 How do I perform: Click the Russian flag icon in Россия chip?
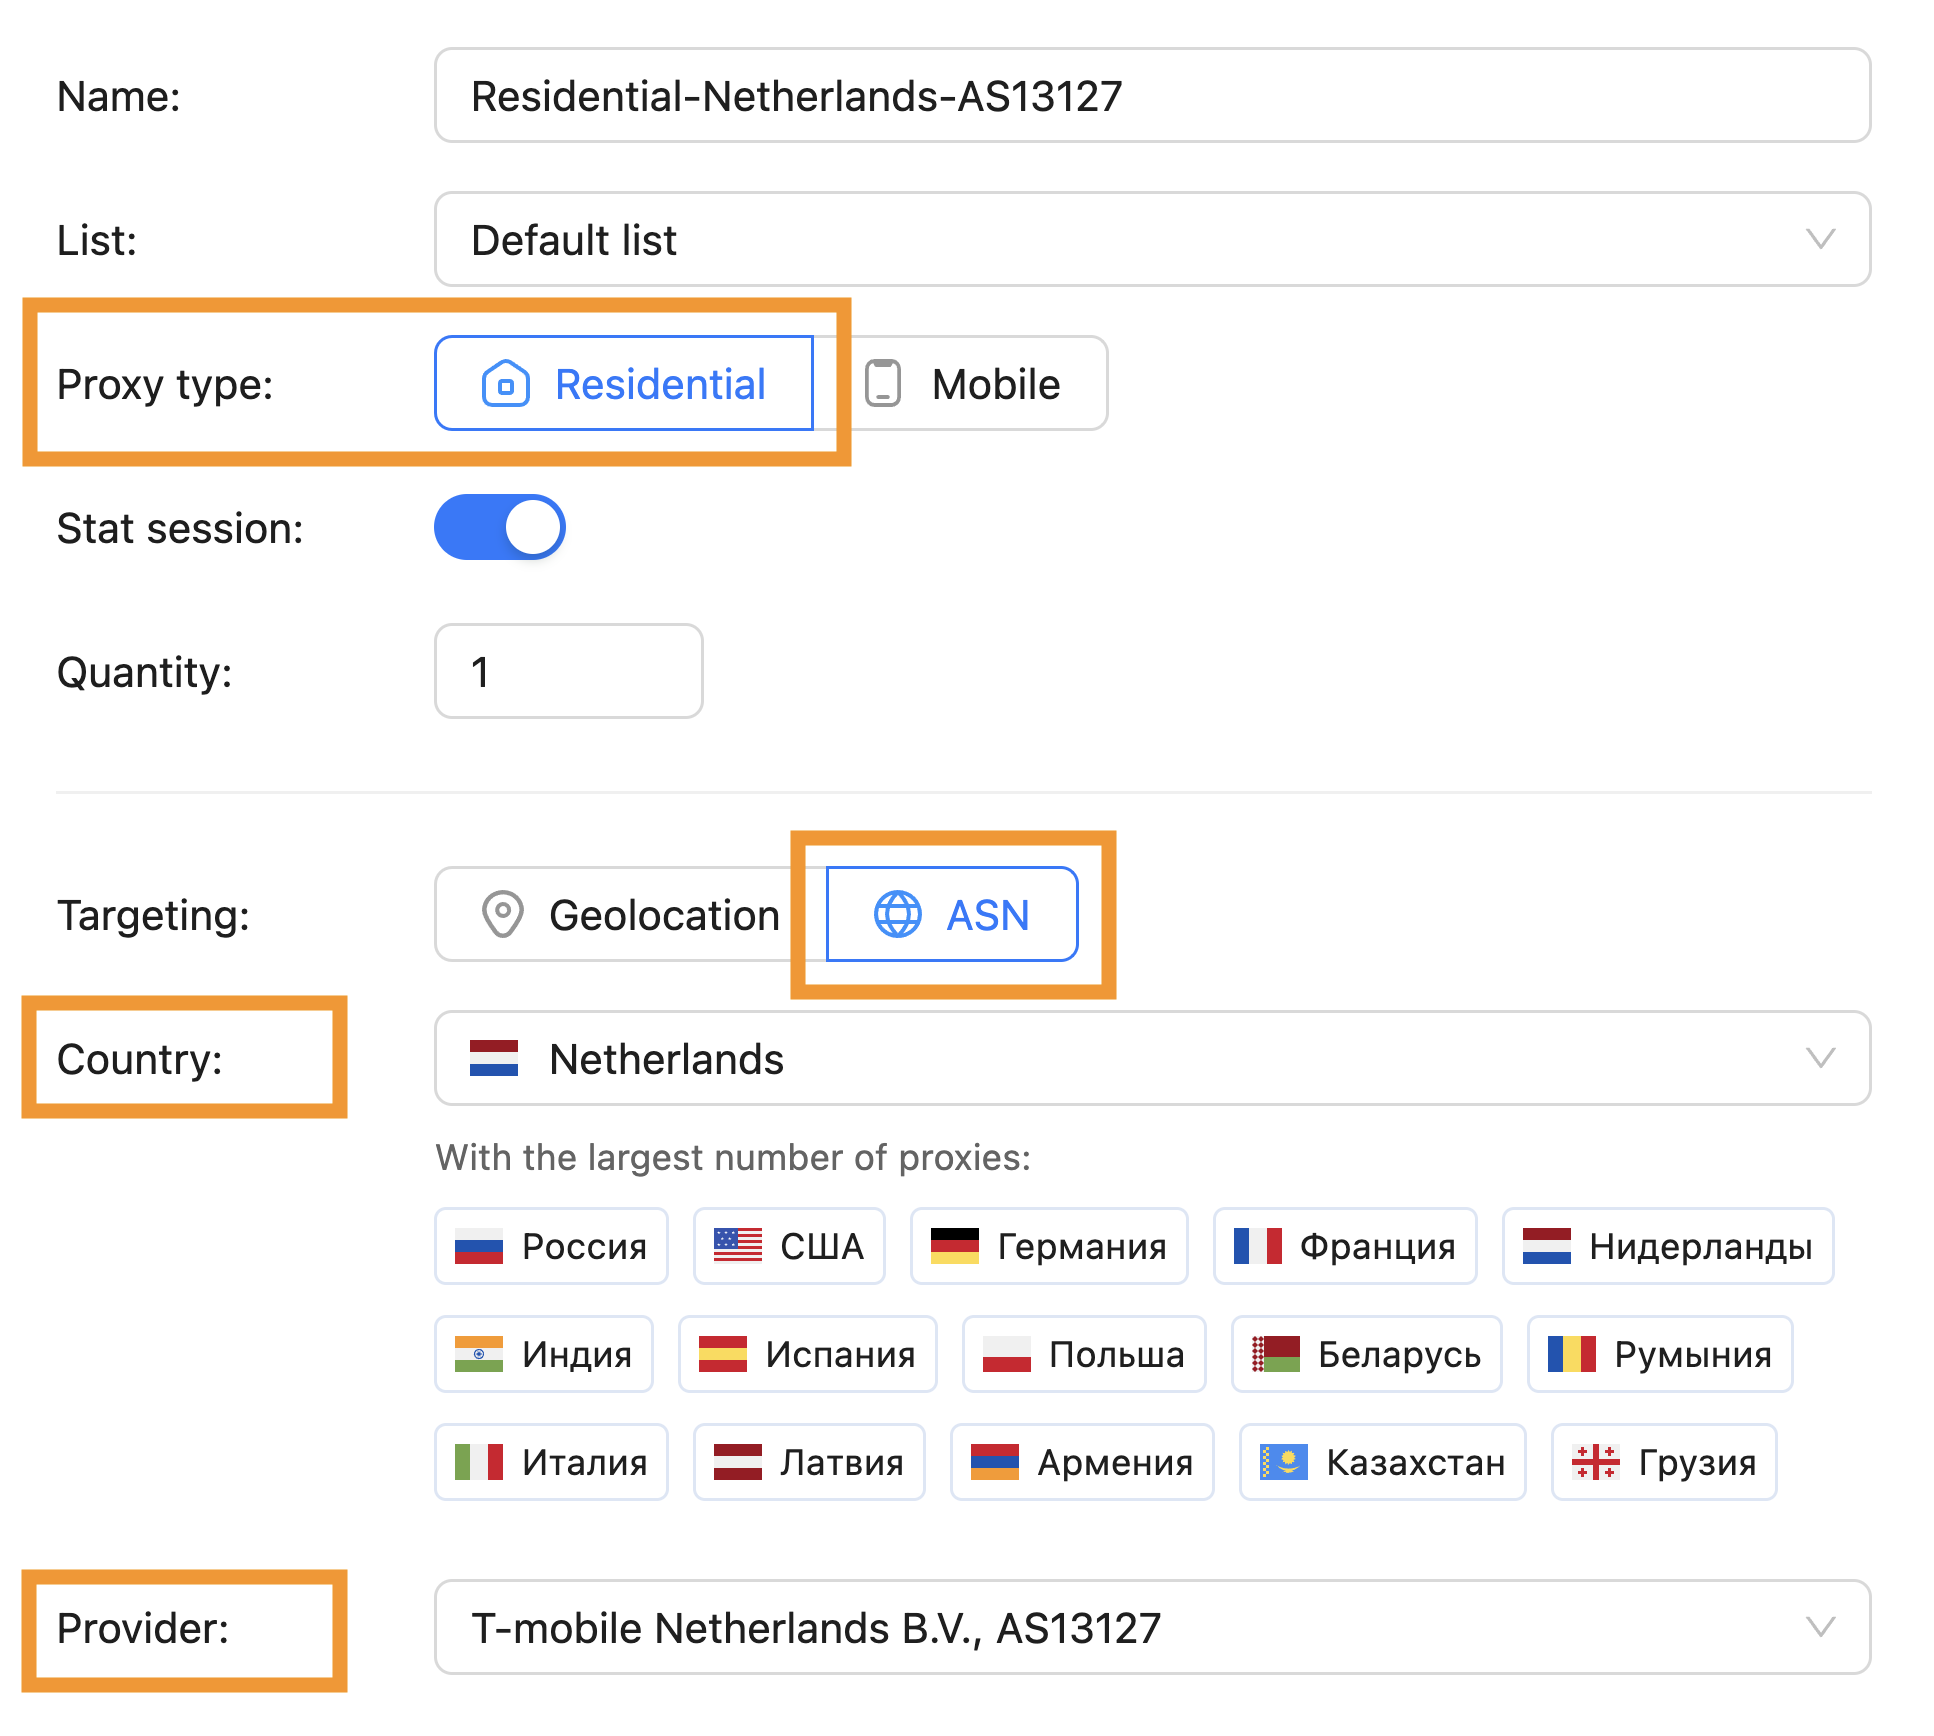(x=478, y=1246)
